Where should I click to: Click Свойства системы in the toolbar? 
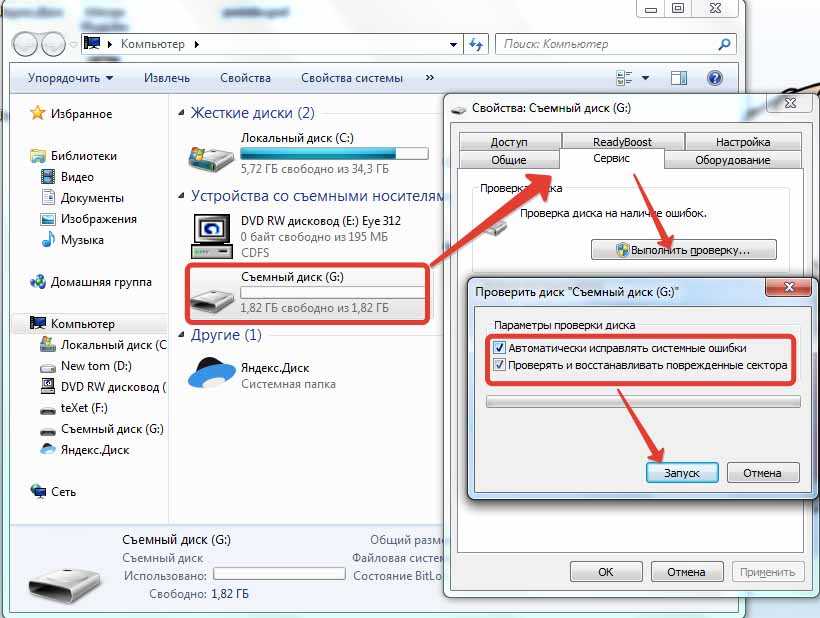tap(352, 78)
